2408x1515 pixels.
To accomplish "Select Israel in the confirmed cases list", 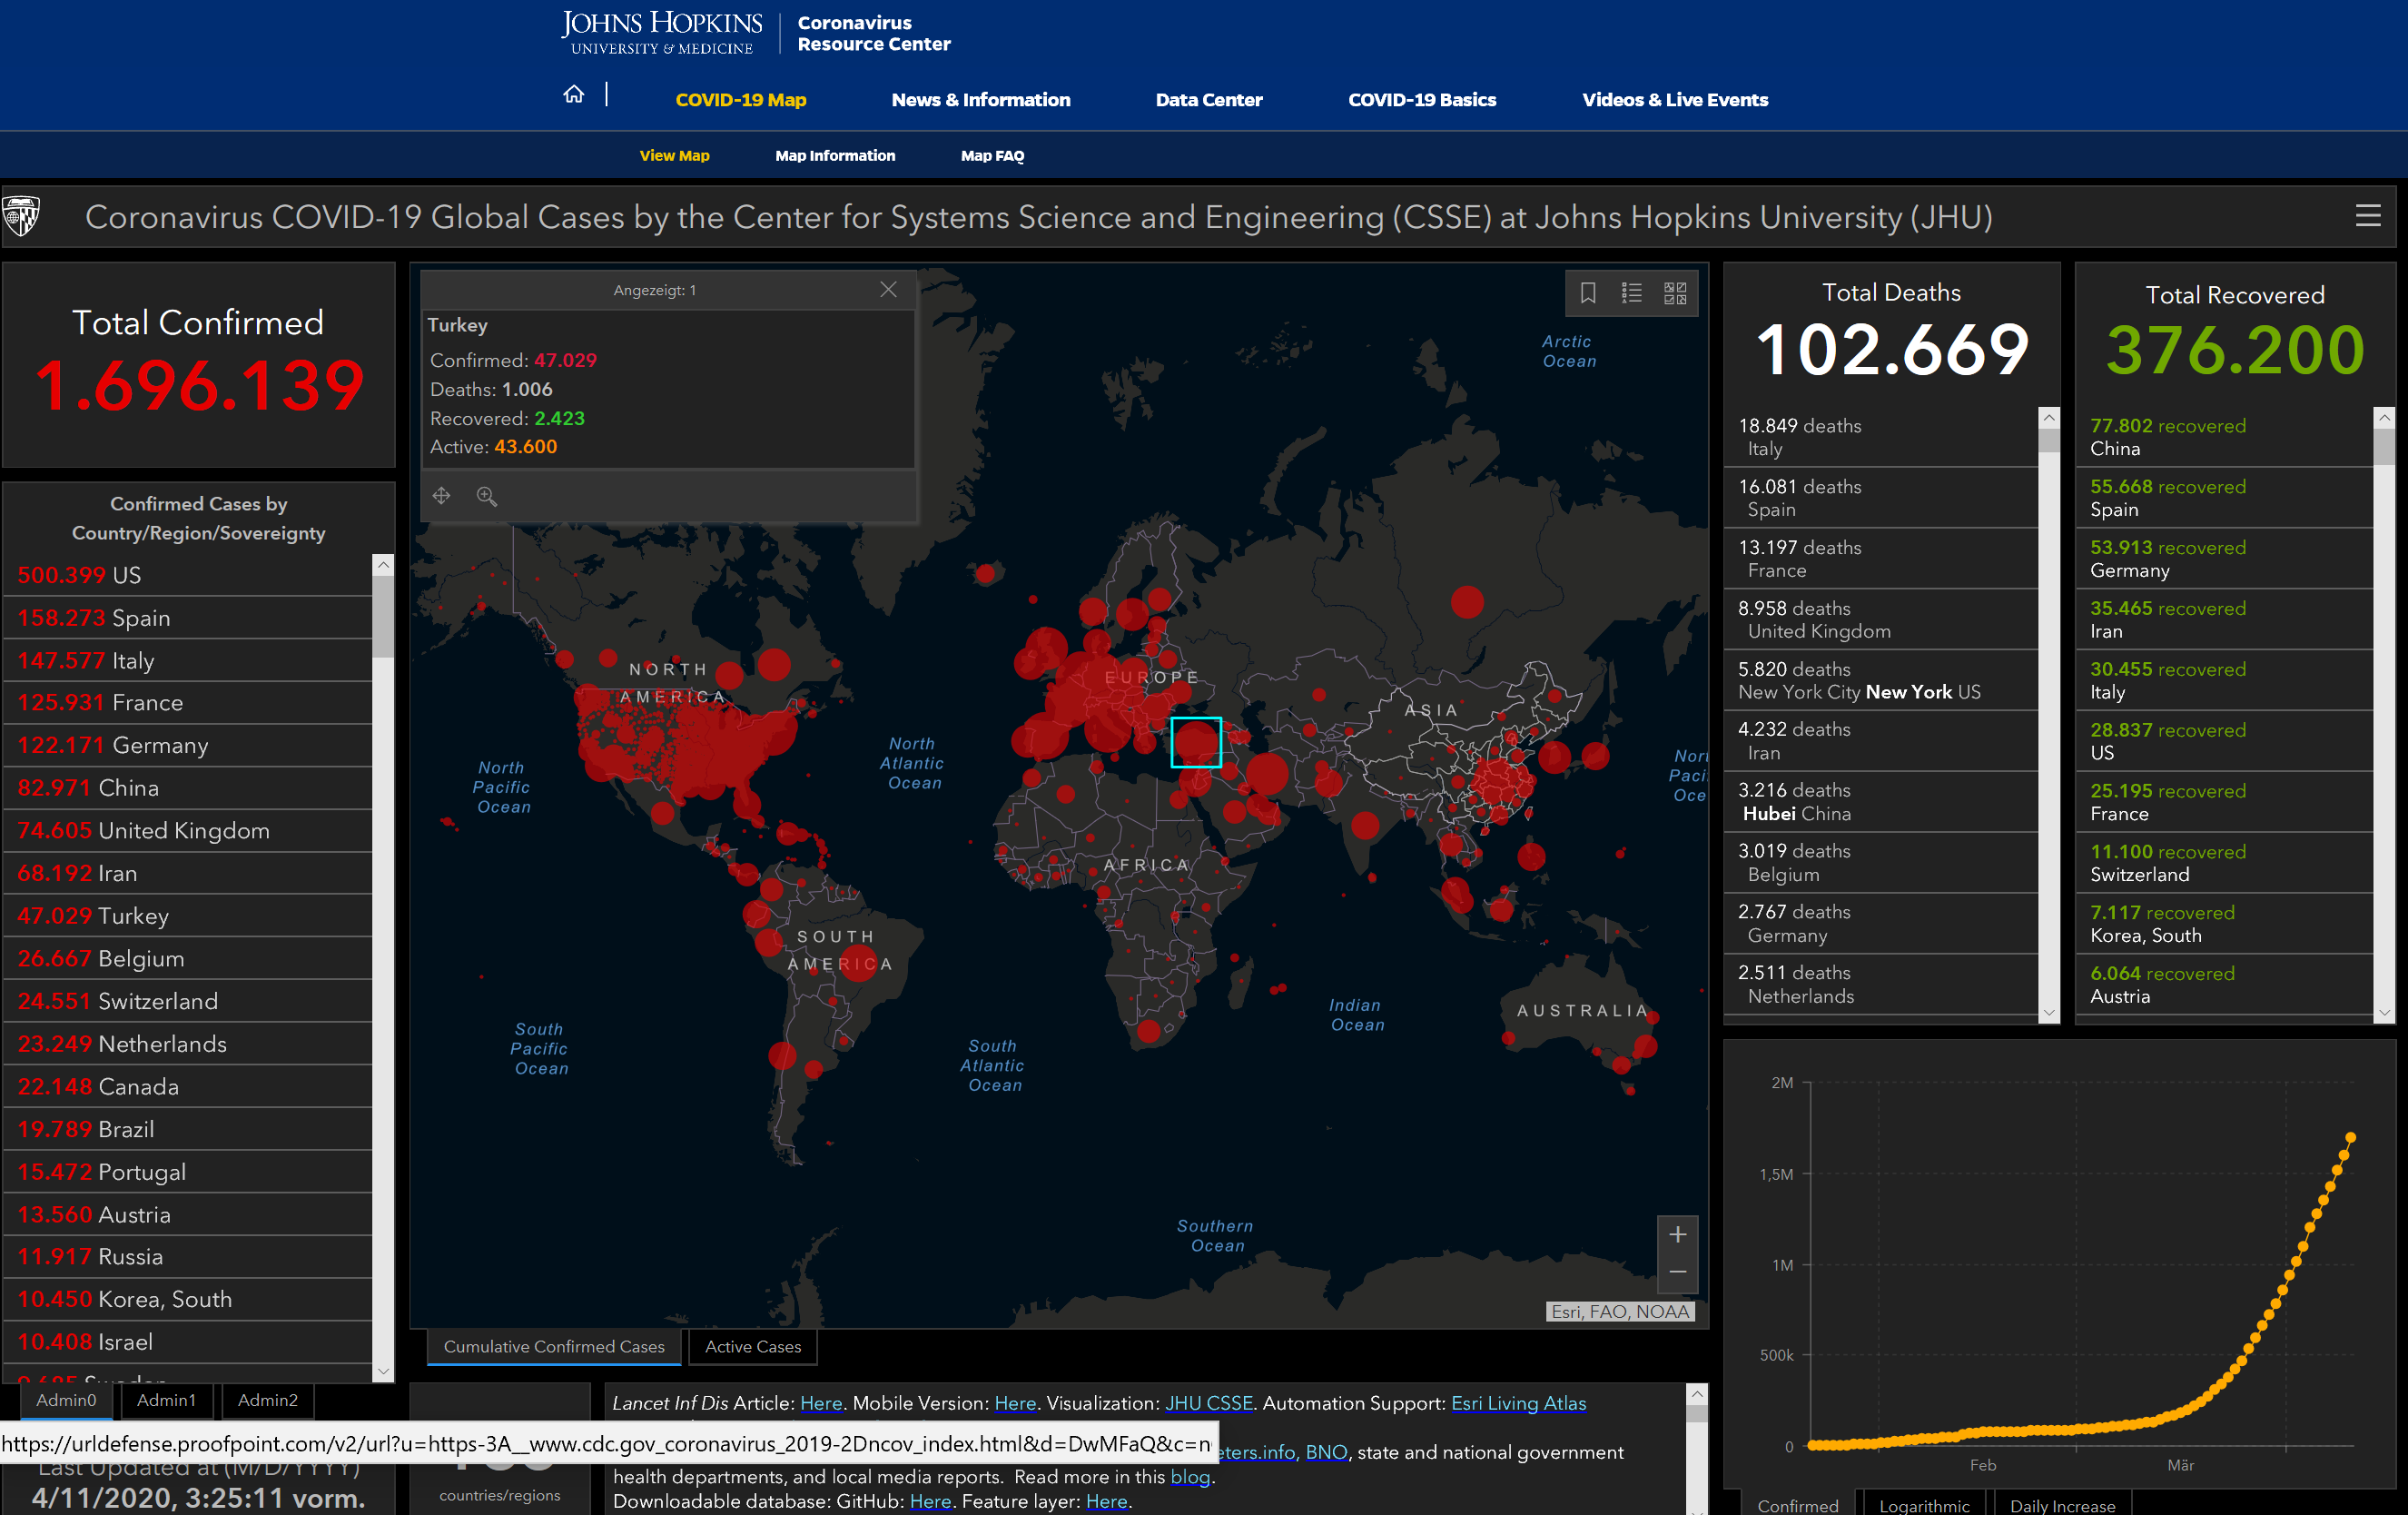I will click(188, 1342).
